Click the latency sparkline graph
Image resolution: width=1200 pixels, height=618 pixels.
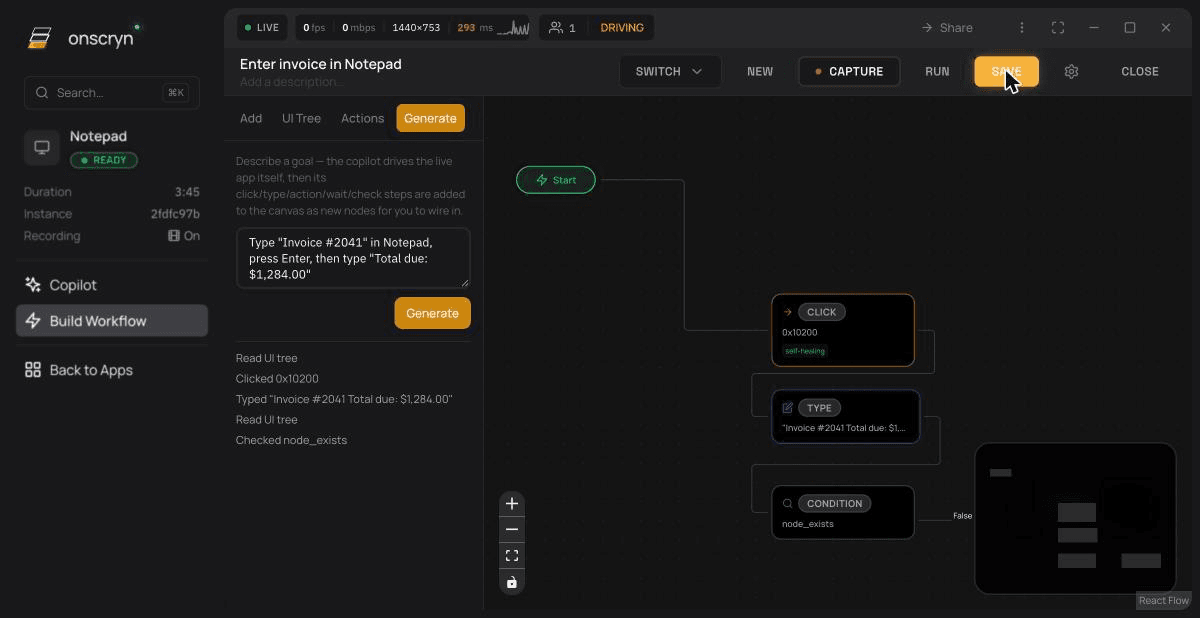click(x=513, y=28)
